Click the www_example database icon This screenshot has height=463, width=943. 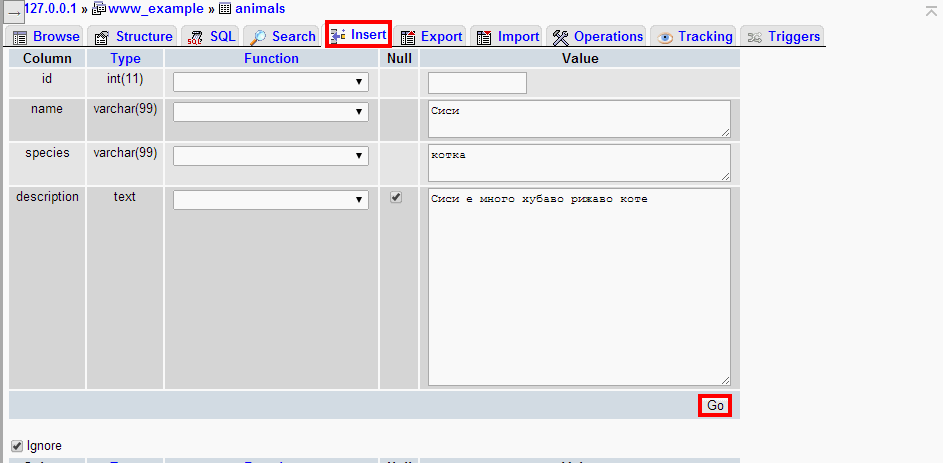coord(99,9)
